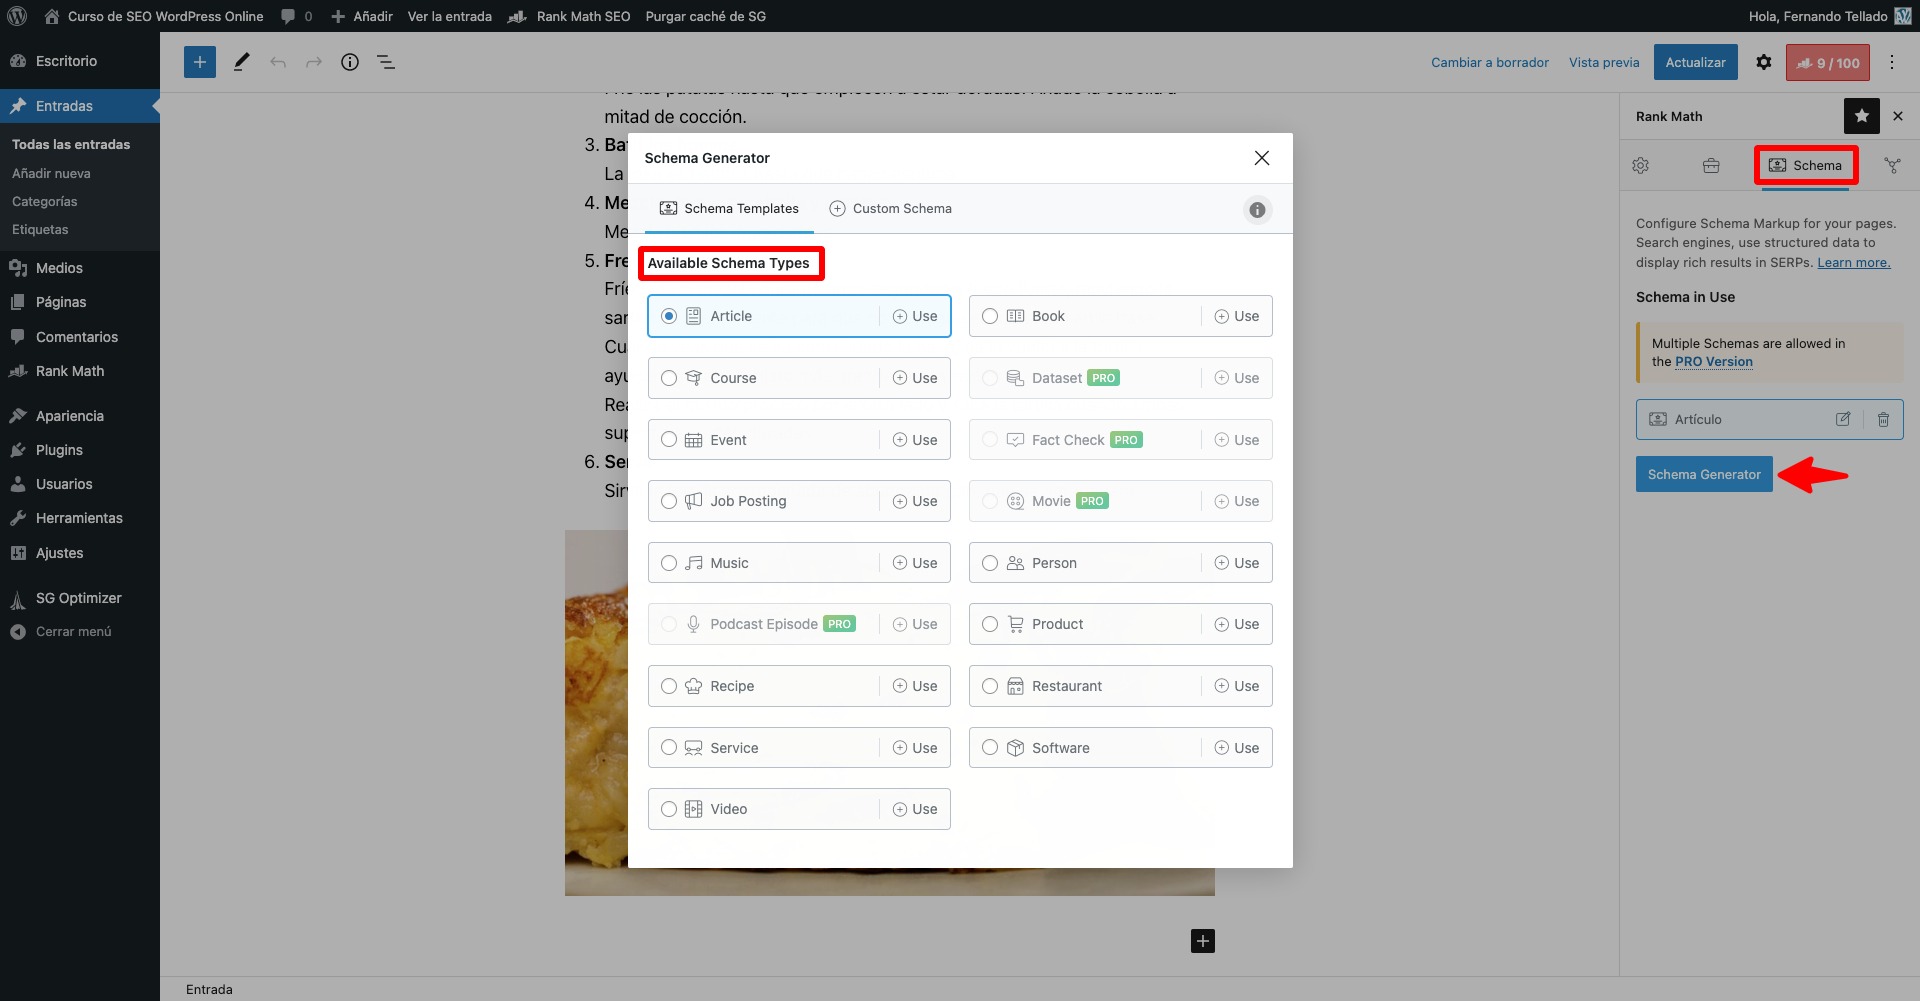The height and width of the screenshot is (1001, 1920).
Task: Select the Recipe schema radio button
Action: click(x=668, y=686)
